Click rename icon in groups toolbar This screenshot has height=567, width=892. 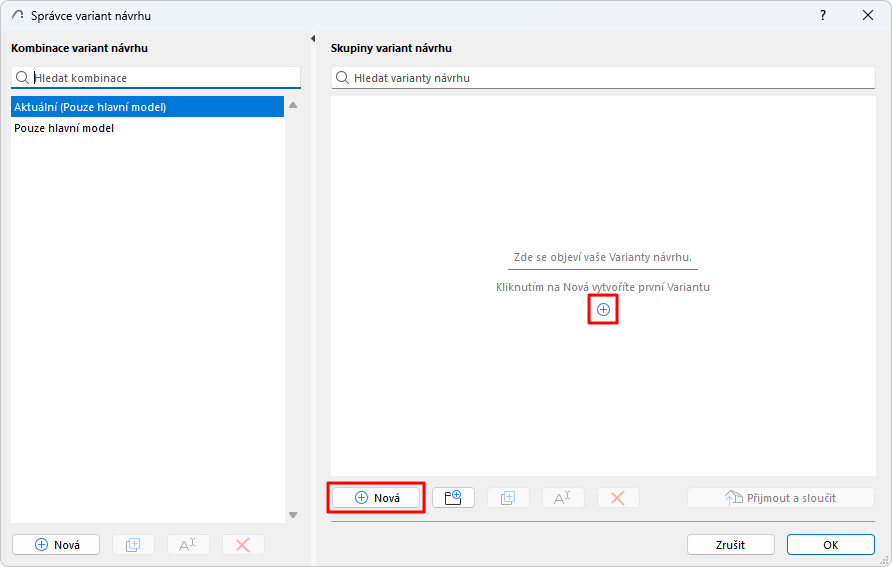(563, 498)
